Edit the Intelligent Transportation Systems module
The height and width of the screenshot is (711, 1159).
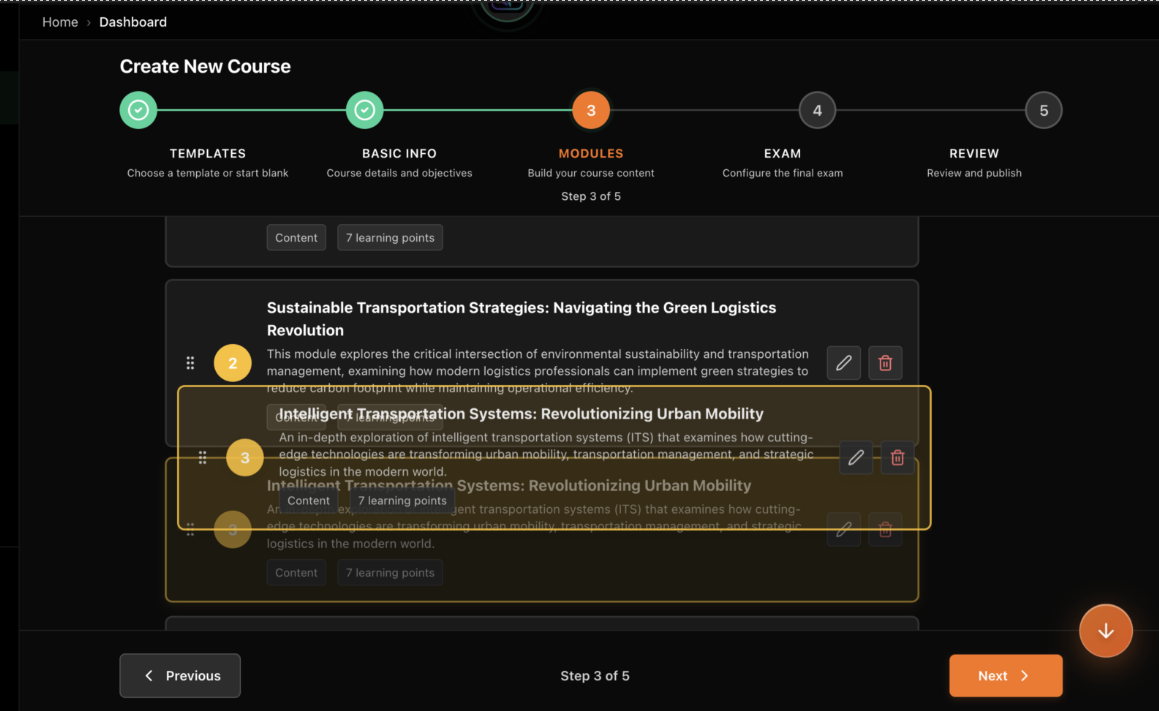[856, 457]
